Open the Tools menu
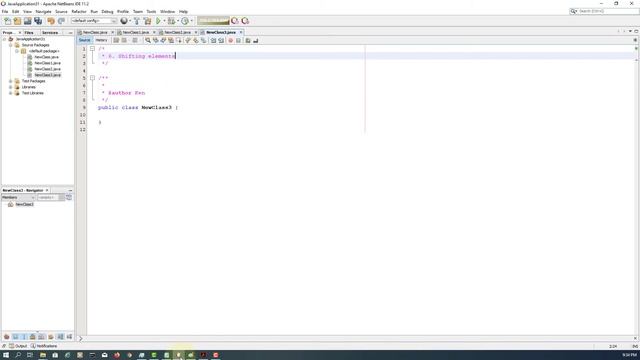The image size is (640, 360). click(151, 11)
